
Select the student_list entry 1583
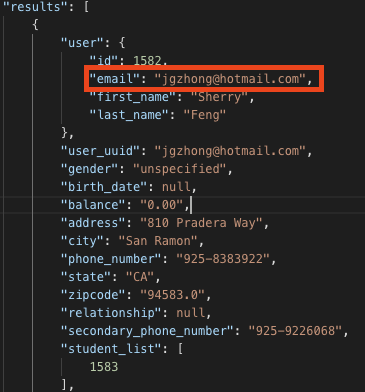click(104, 367)
